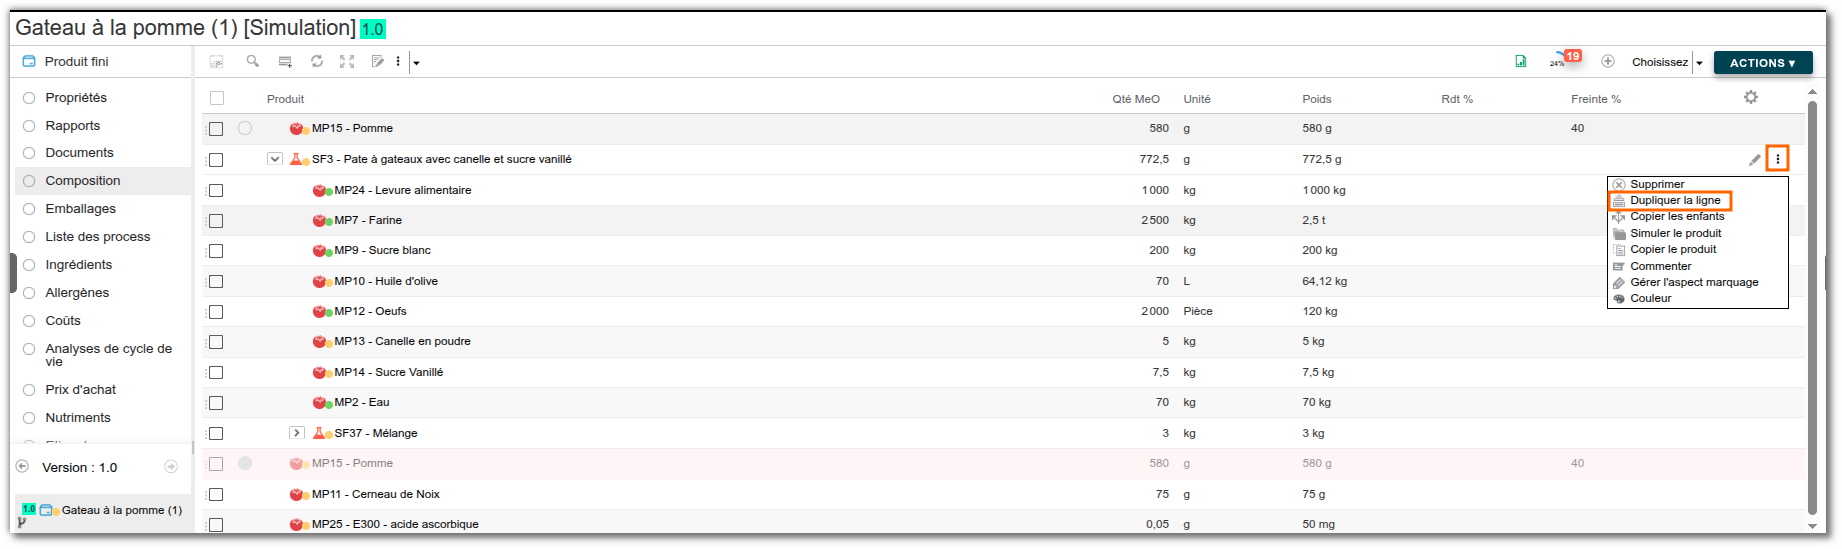Select "Supprimer" in the context menu

click(x=1657, y=185)
